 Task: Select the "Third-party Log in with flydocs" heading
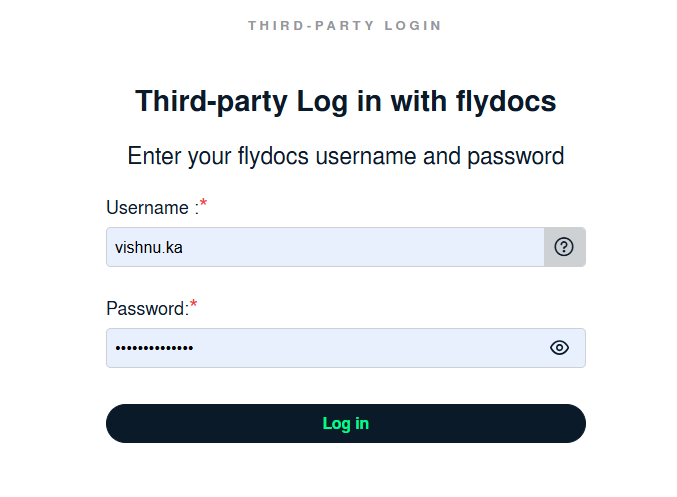point(345,102)
